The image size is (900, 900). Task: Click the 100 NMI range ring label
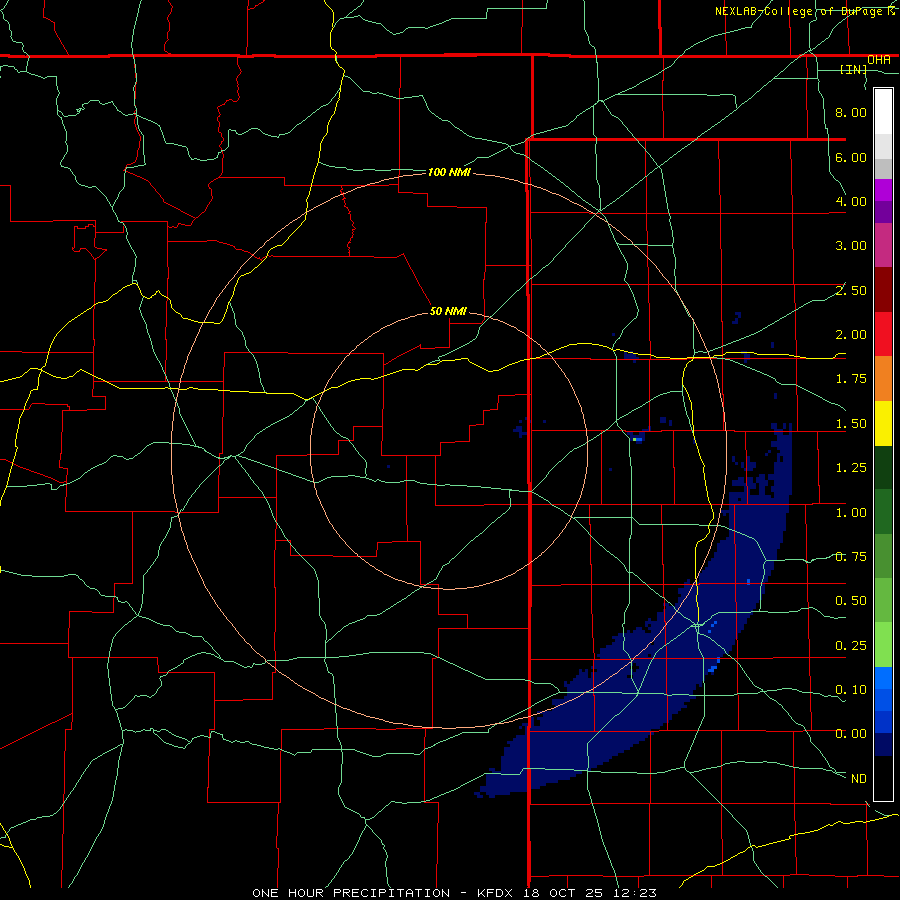[x=449, y=172]
